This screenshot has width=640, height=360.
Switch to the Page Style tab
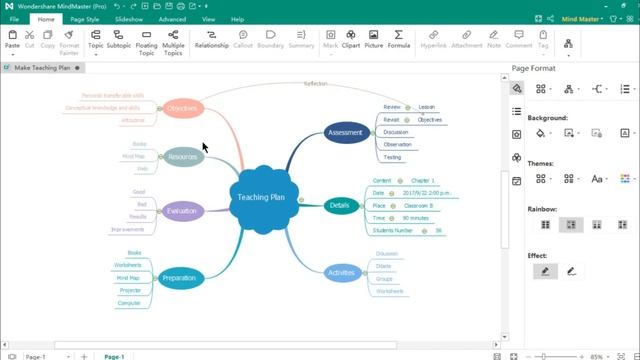coord(84,19)
